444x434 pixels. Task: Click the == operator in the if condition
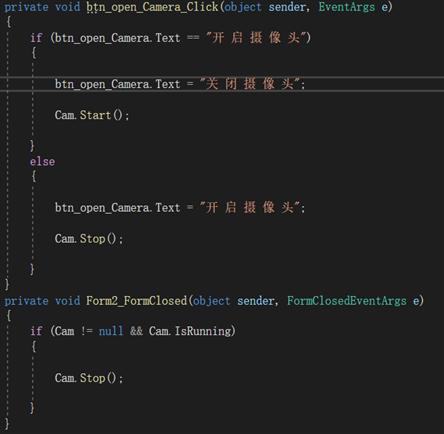click(193, 38)
